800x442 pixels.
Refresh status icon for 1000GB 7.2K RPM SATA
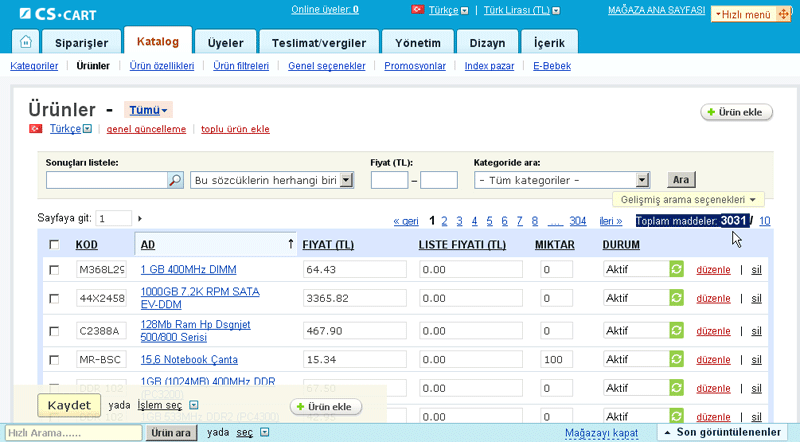[x=677, y=298]
